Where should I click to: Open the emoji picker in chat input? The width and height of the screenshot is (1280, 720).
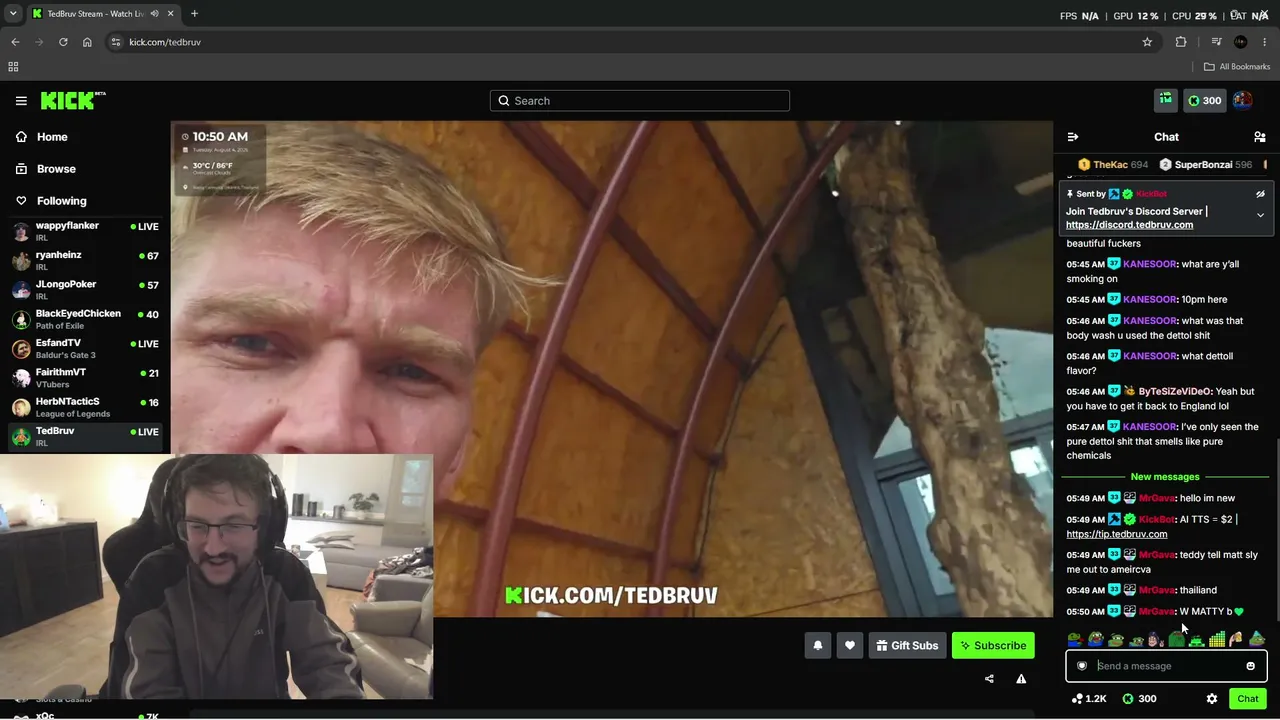(x=1250, y=666)
